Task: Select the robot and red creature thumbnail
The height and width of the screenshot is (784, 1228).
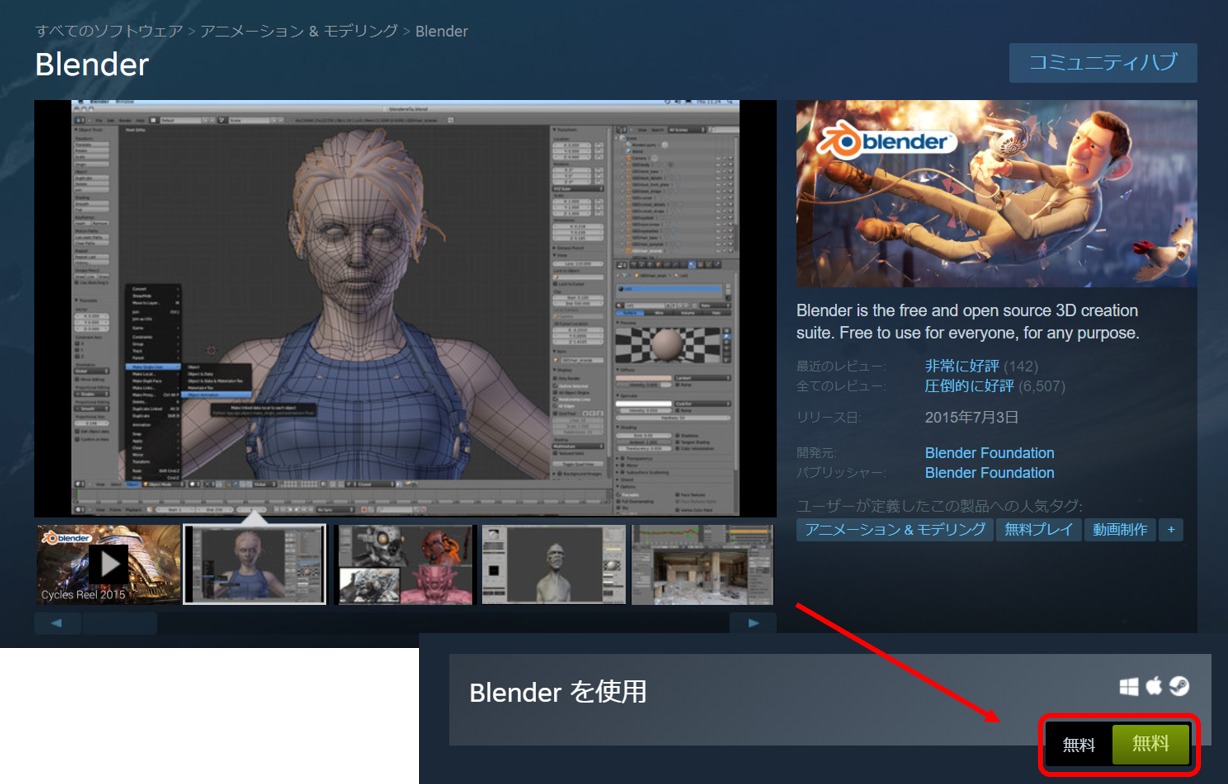Action: (x=405, y=565)
